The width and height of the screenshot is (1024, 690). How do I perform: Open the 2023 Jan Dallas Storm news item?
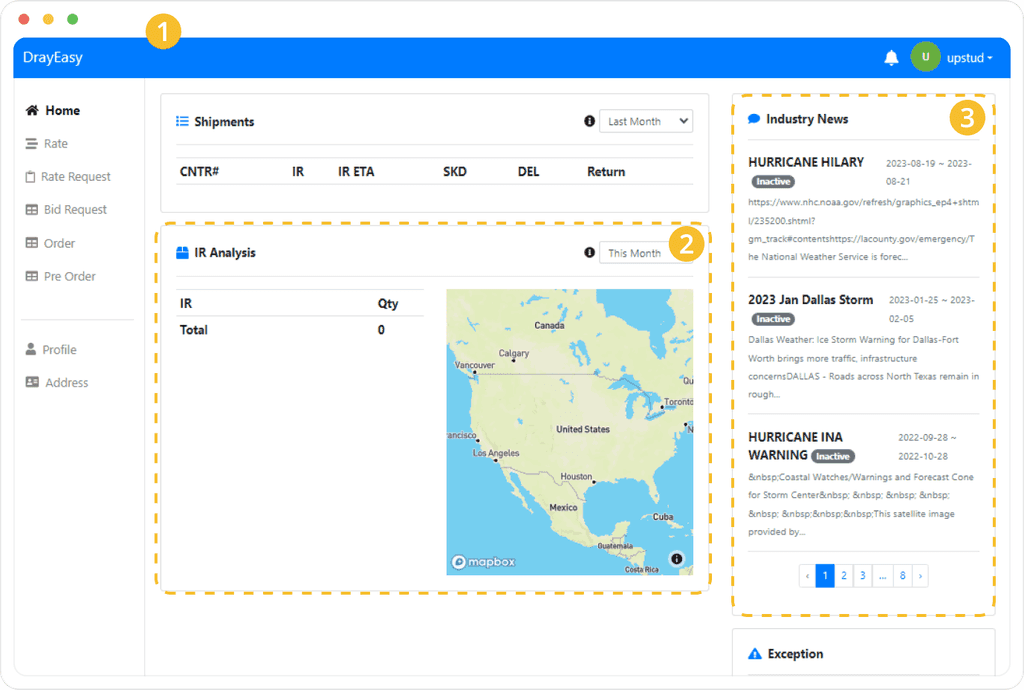pyautogui.click(x=810, y=300)
